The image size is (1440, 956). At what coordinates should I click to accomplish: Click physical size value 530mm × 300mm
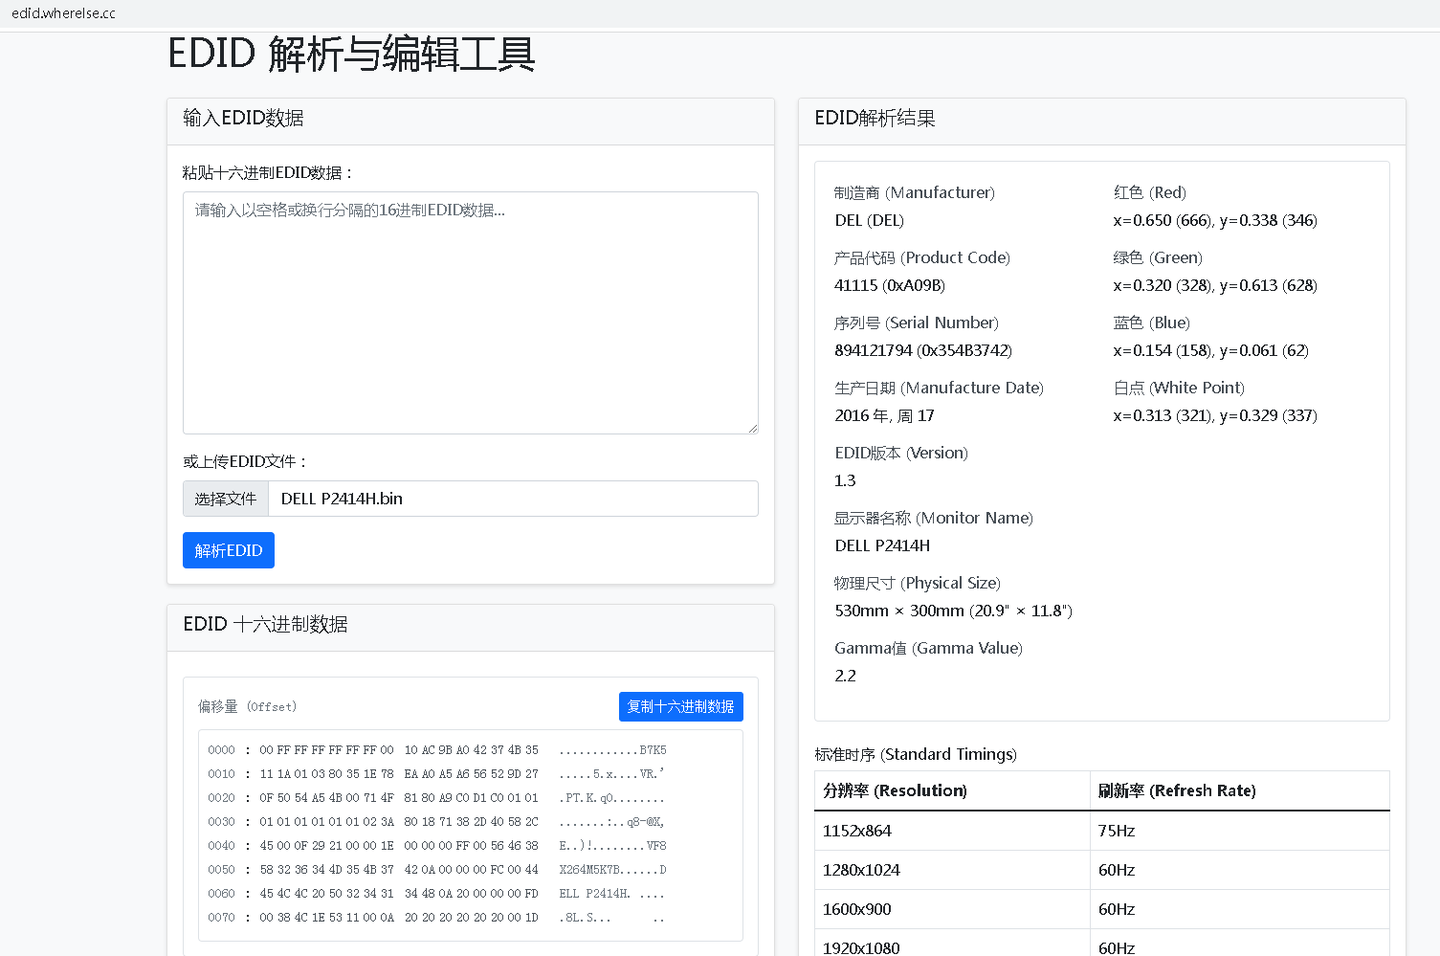click(953, 610)
